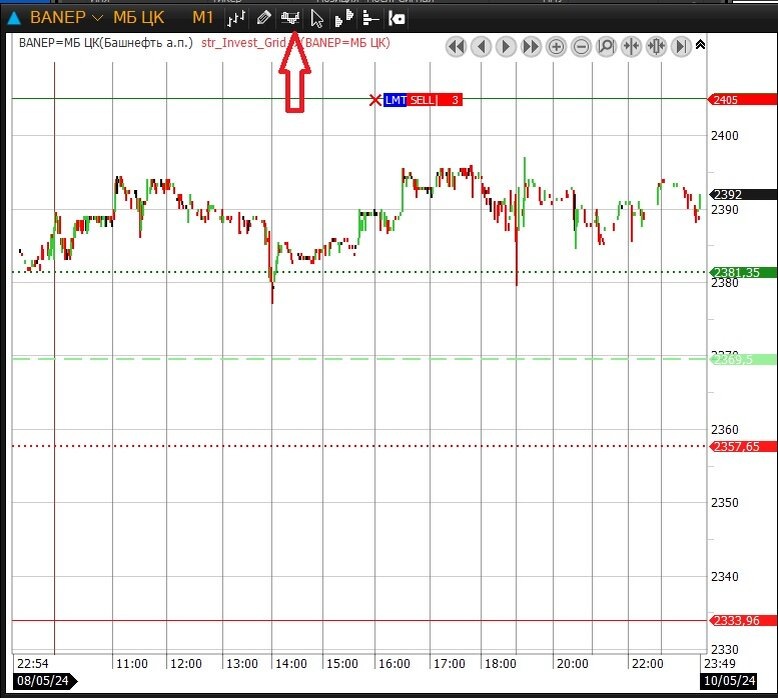The height and width of the screenshot is (698, 778).
Task: Change the M1 timeframe
Action: click(x=202, y=18)
